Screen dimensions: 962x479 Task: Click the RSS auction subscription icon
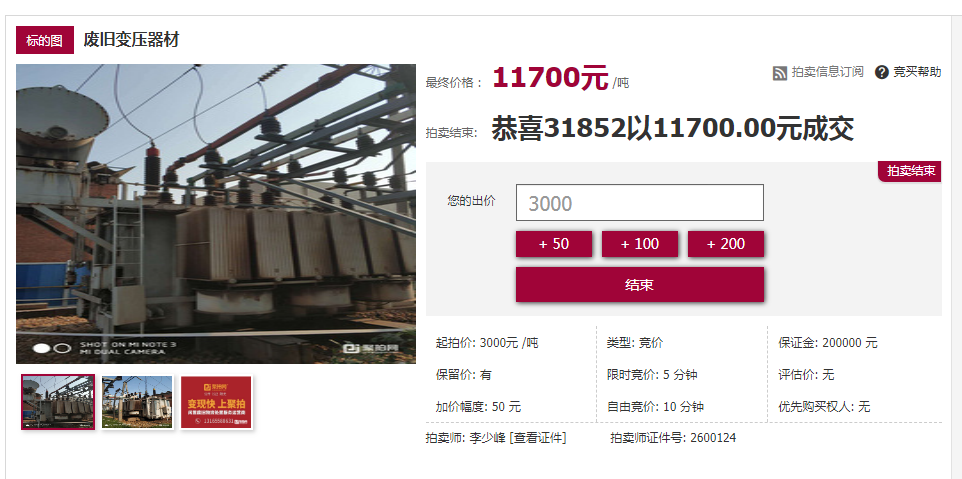779,73
